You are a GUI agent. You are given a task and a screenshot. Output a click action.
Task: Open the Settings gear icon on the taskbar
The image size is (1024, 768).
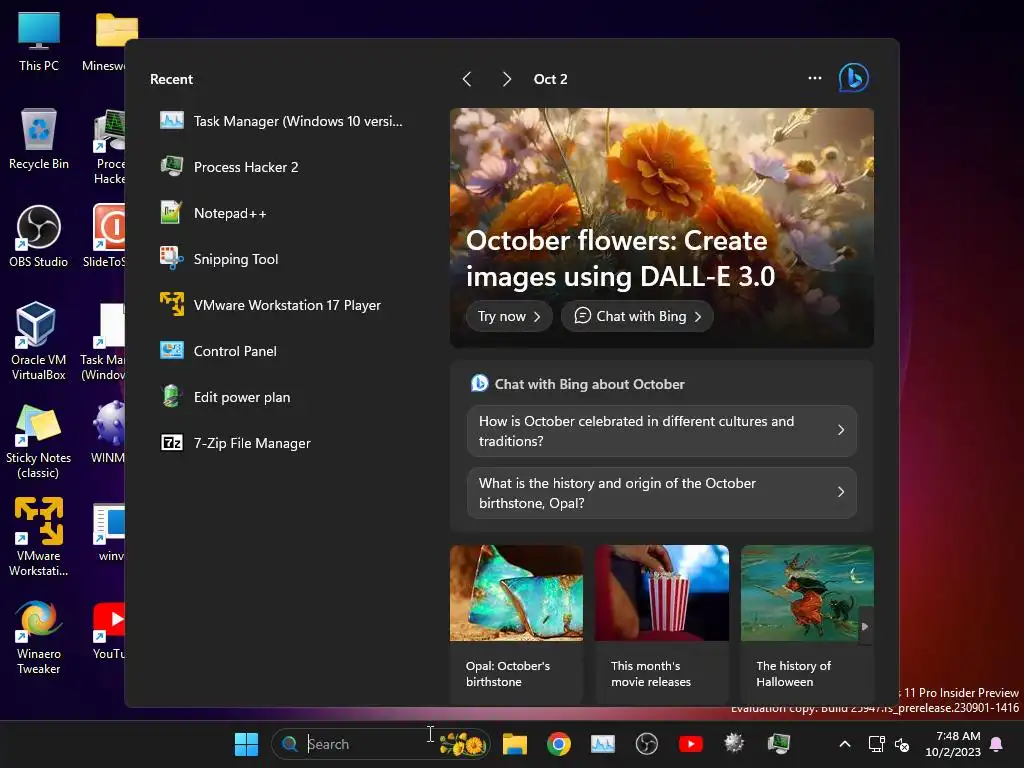tap(734, 744)
